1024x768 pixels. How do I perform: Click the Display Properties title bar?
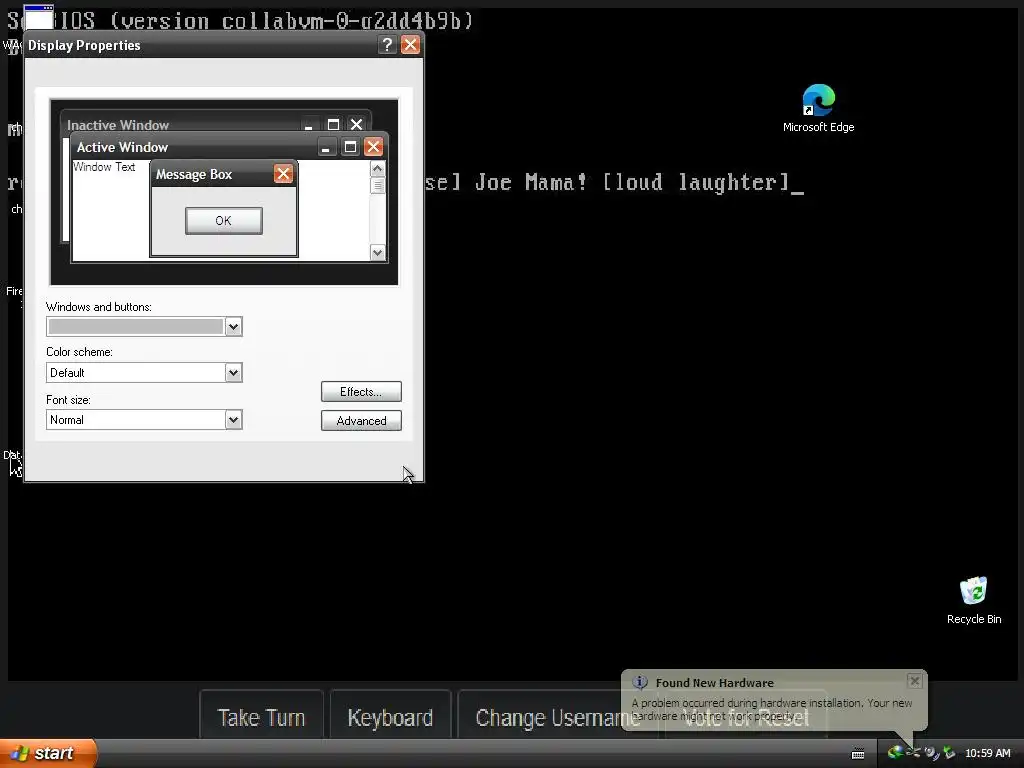pyautogui.click(x=224, y=45)
